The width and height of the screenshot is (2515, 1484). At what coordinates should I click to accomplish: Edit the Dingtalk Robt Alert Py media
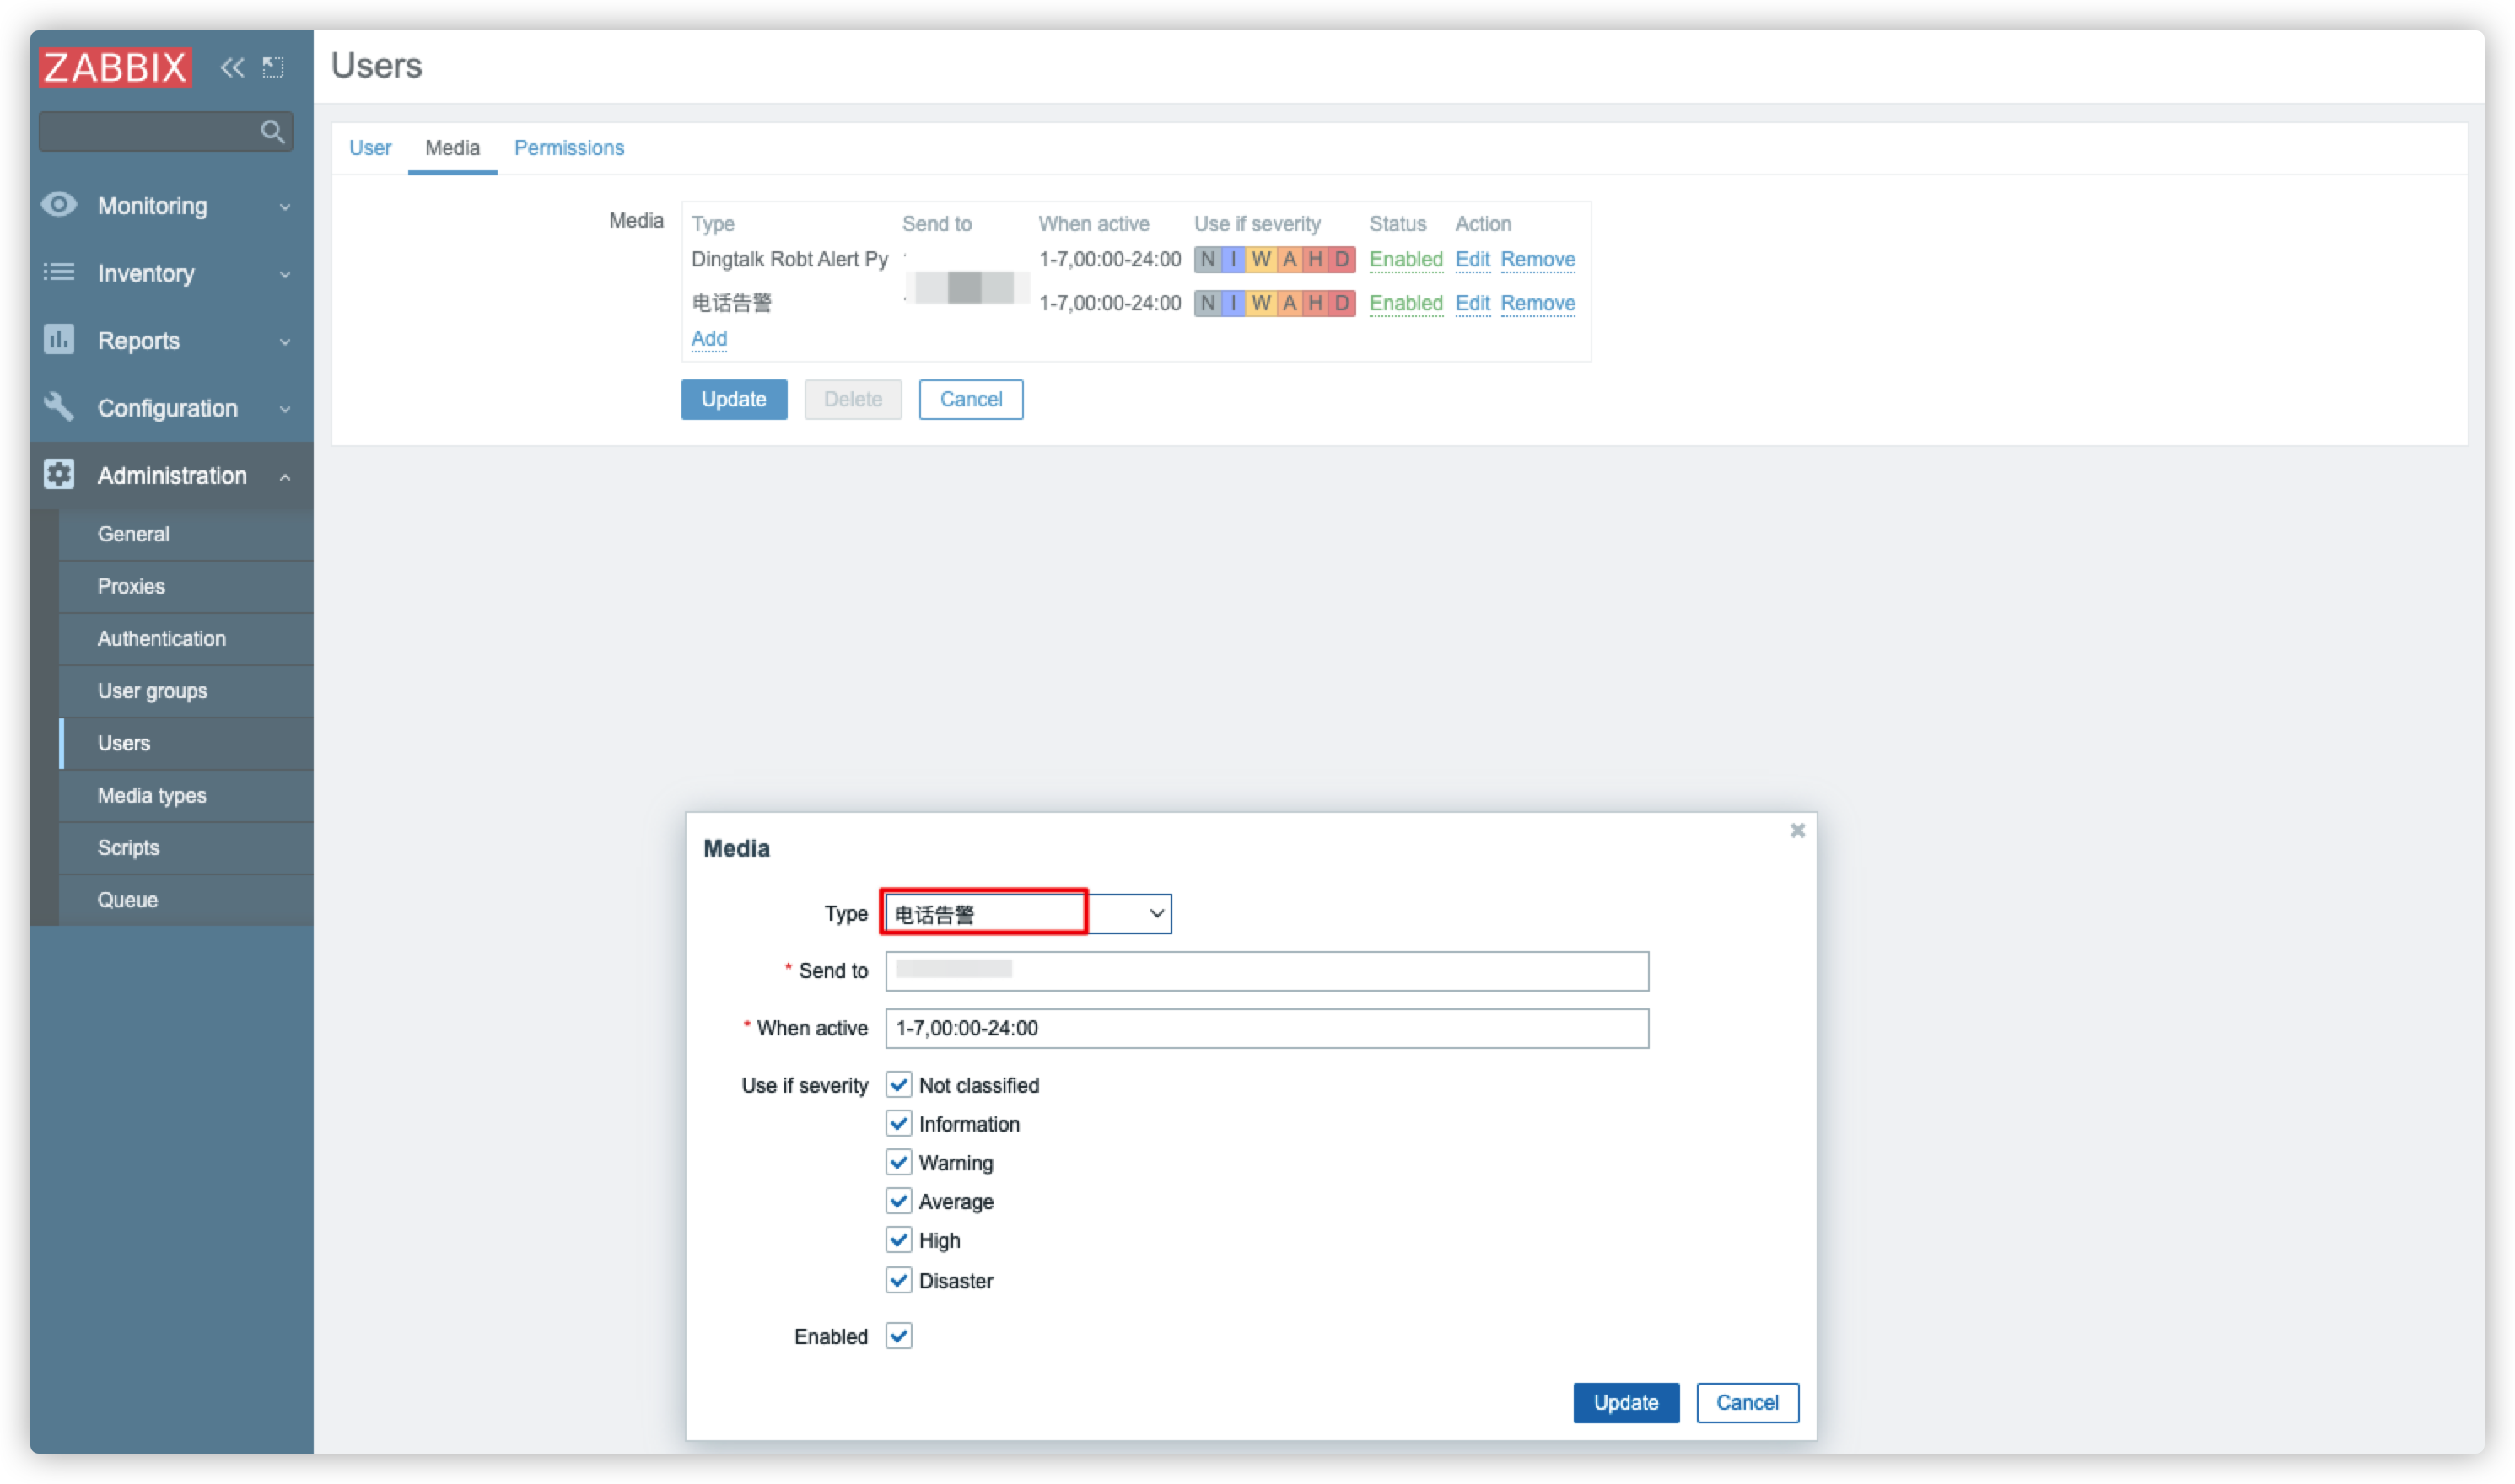pos(1472,260)
